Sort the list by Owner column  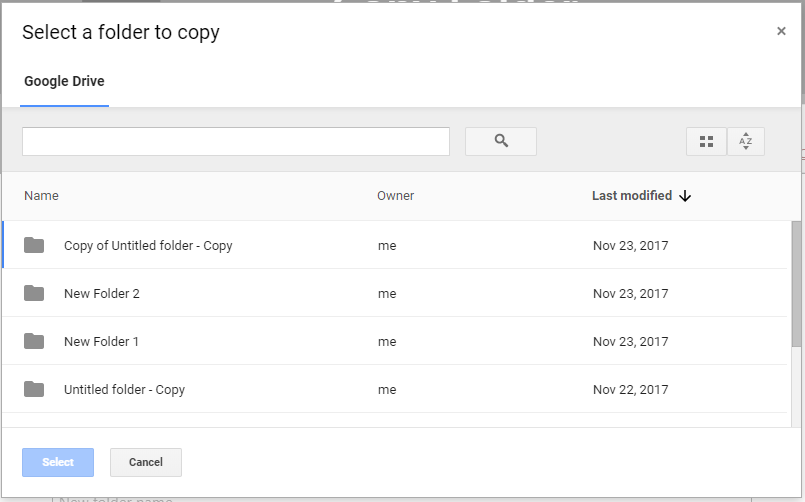click(395, 196)
